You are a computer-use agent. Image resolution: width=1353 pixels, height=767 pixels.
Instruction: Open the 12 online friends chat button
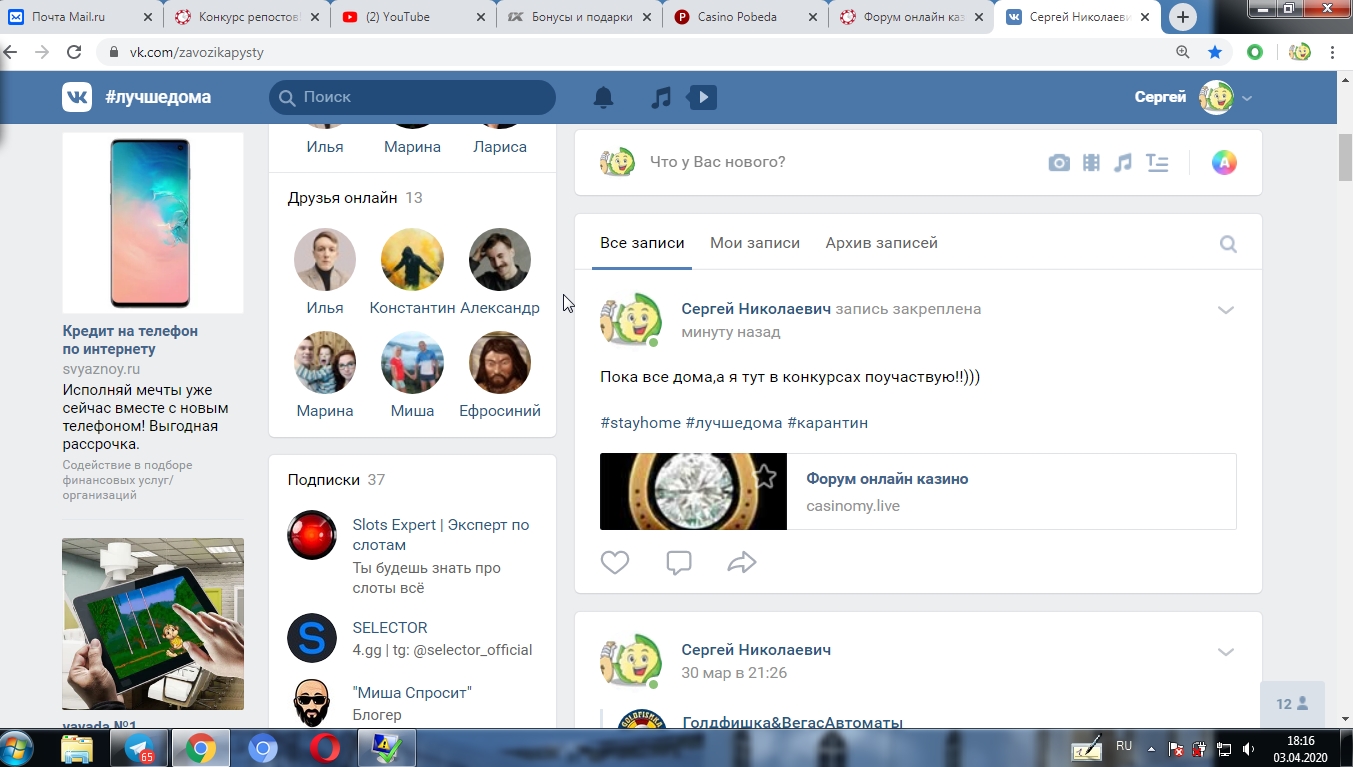click(x=1292, y=704)
